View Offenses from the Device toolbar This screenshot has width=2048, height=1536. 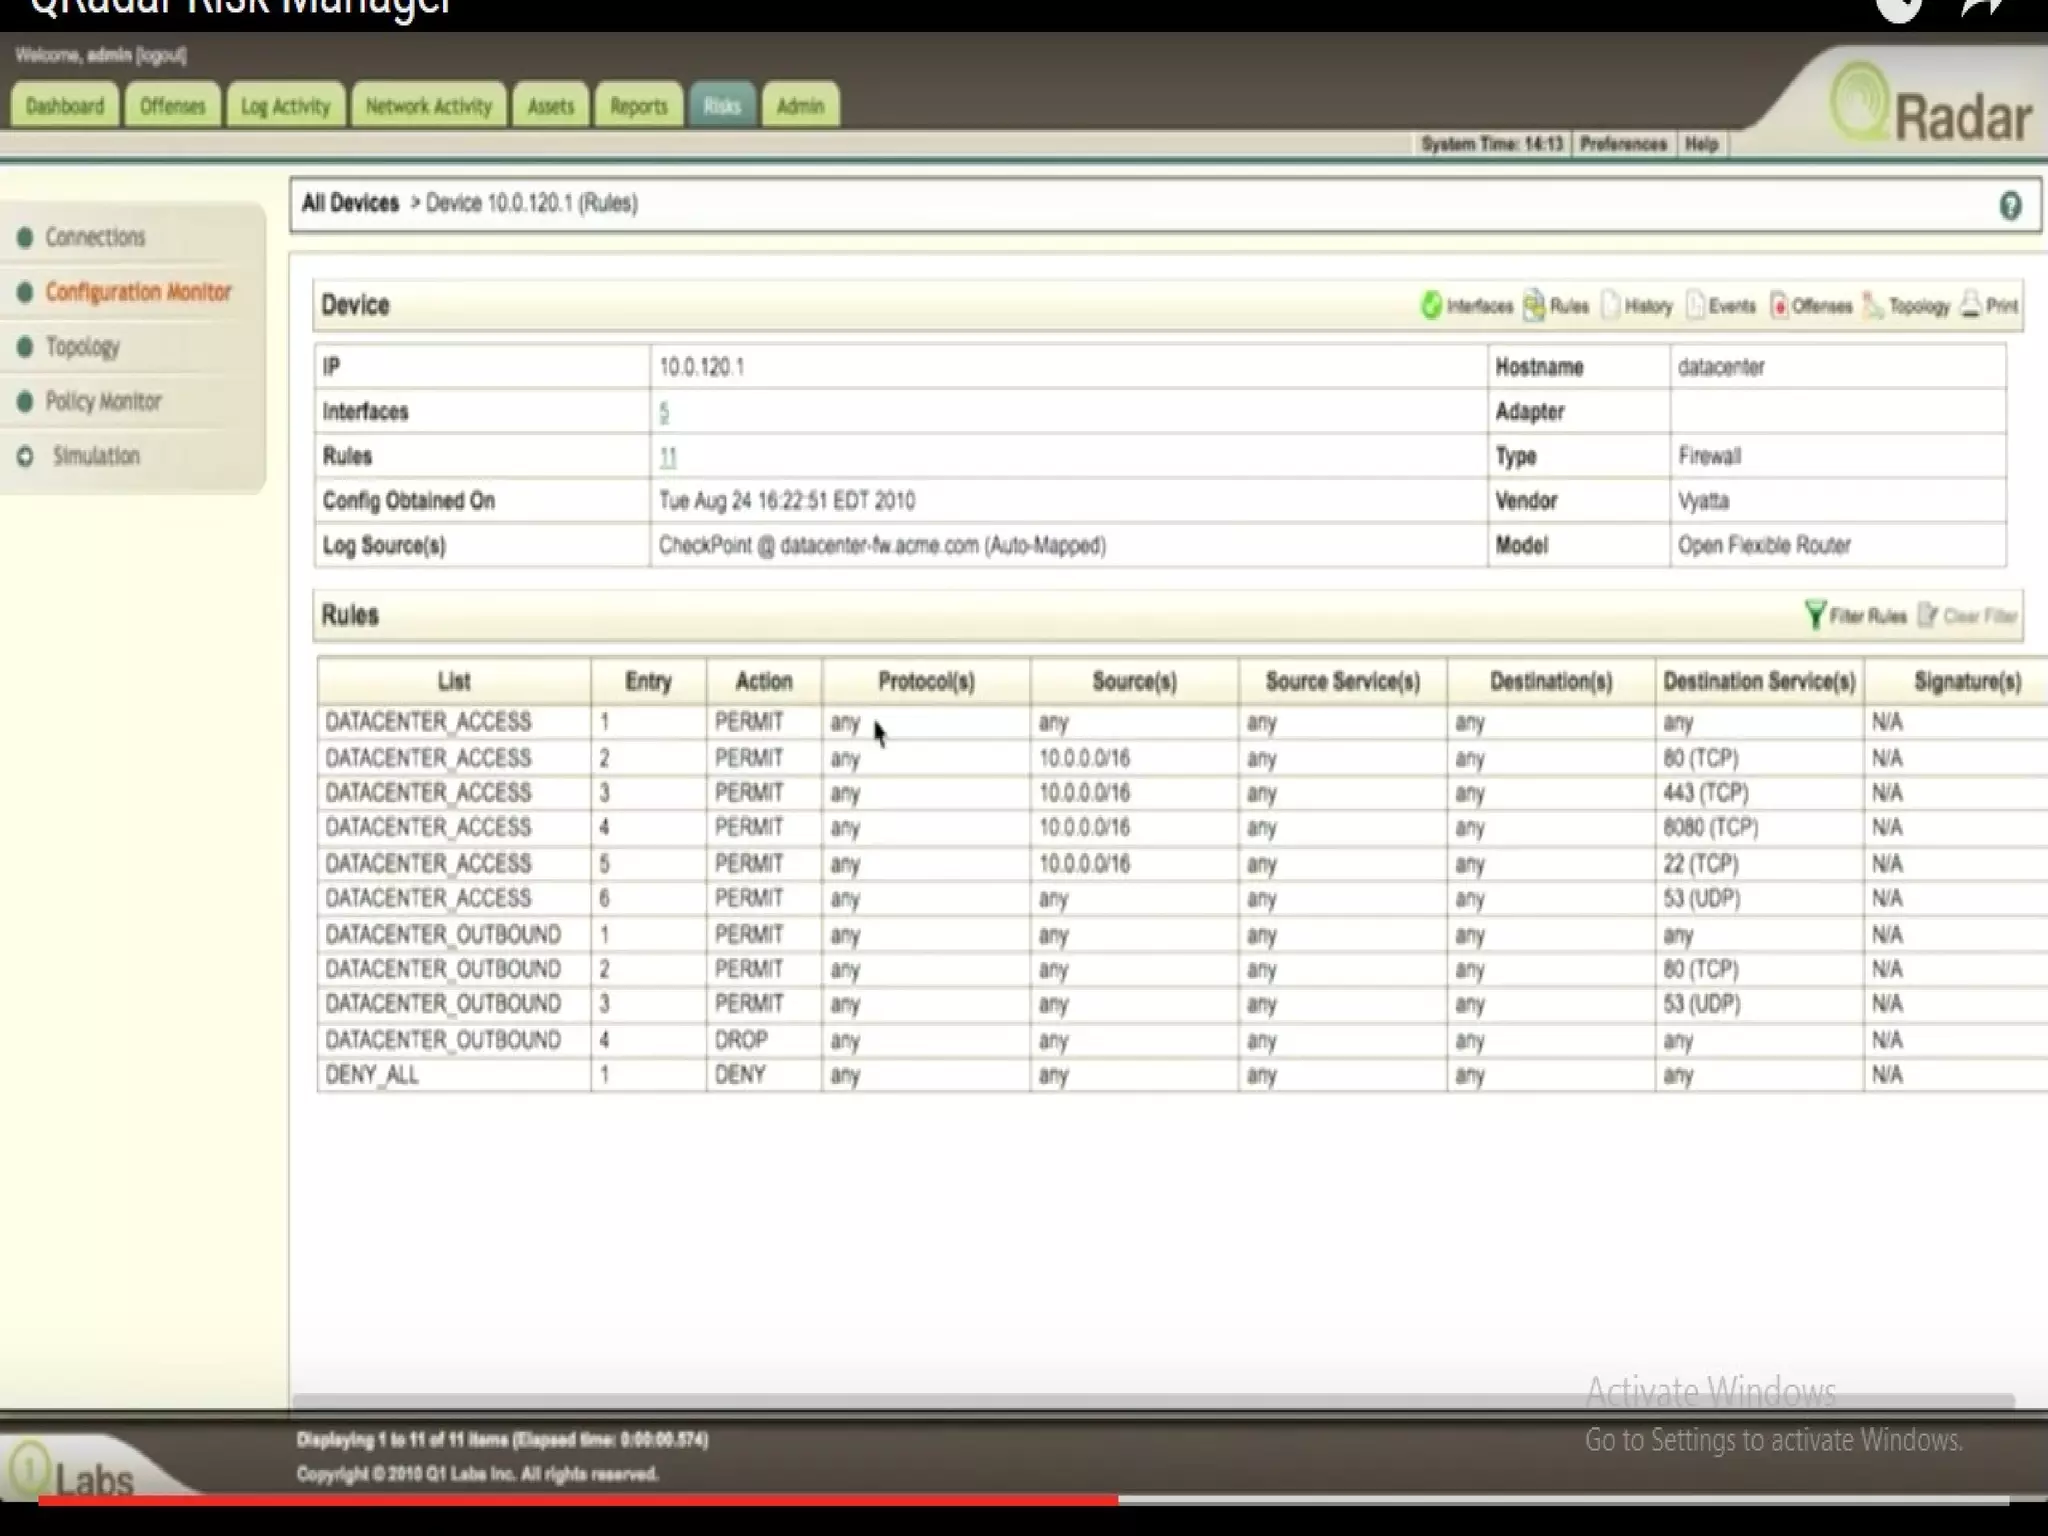pyautogui.click(x=1810, y=306)
